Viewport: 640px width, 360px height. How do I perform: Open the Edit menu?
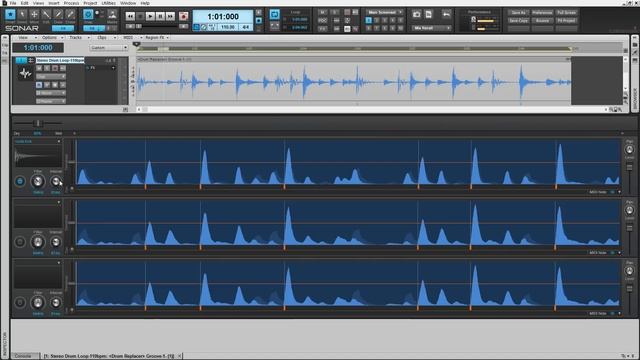(x=24, y=3)
